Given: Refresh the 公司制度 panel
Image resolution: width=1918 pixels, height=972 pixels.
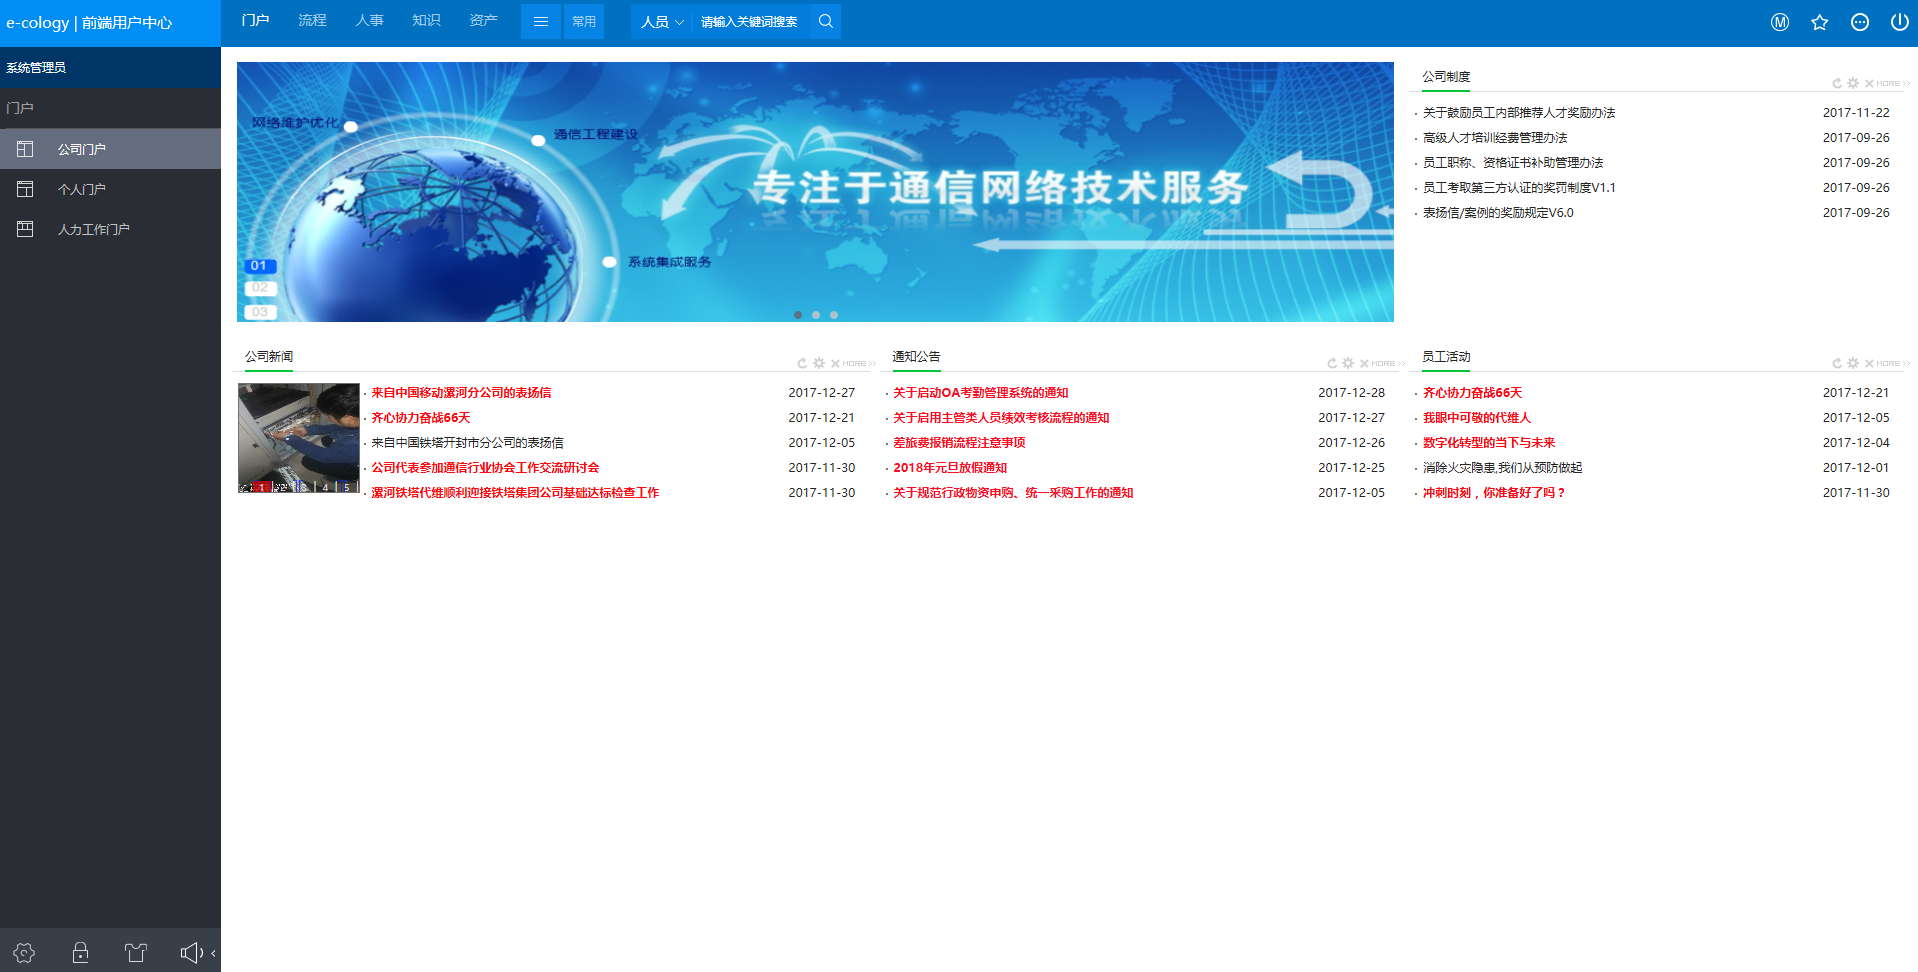Looking at the screenshot, I should point(1837,83).
